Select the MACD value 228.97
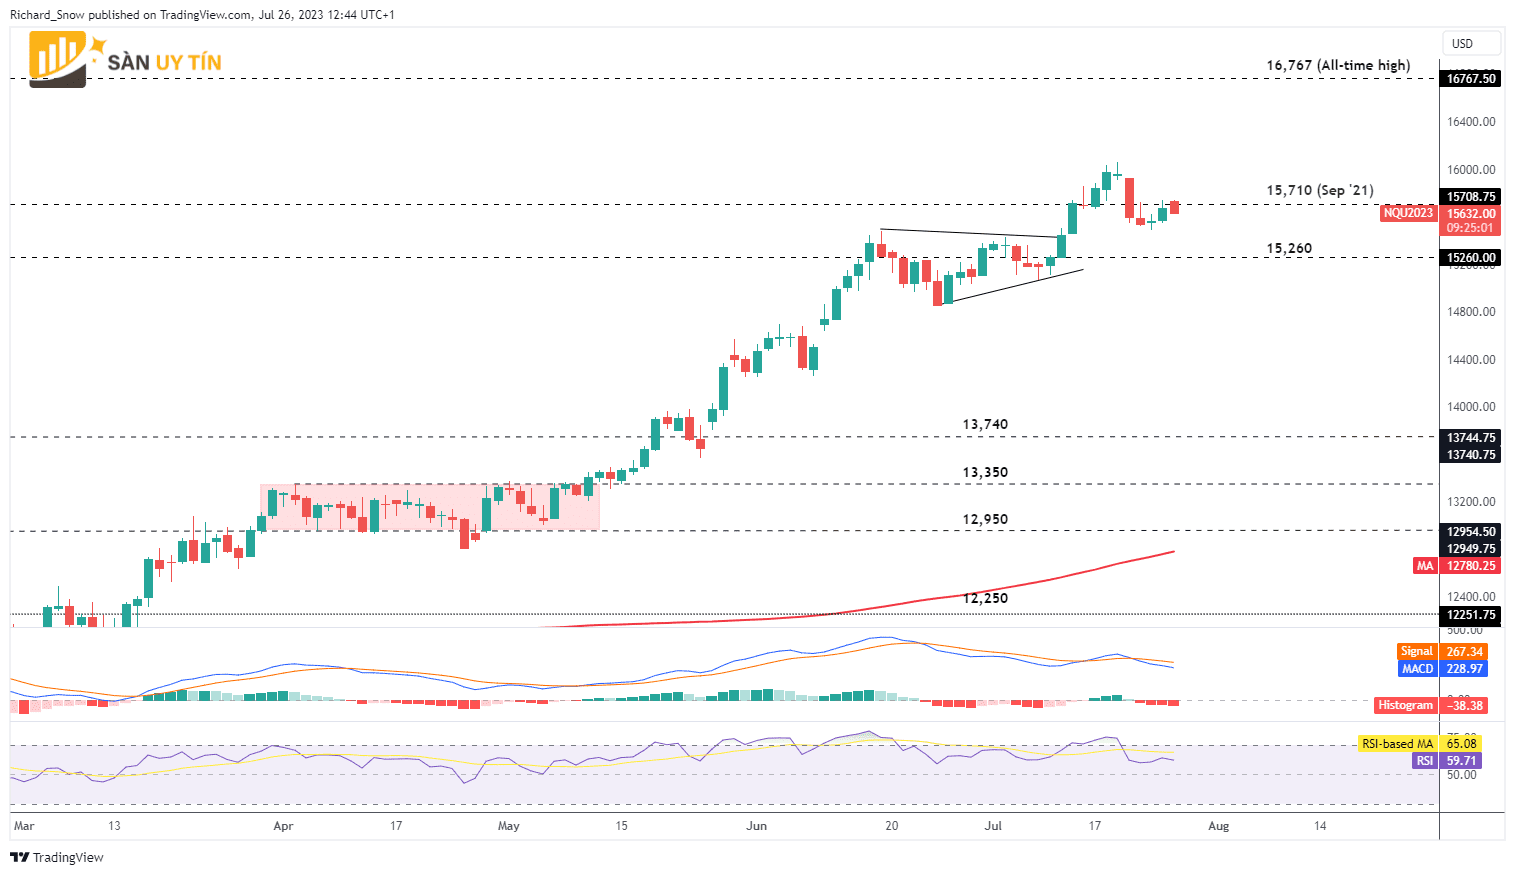1515x875 pixels. 1464,668
